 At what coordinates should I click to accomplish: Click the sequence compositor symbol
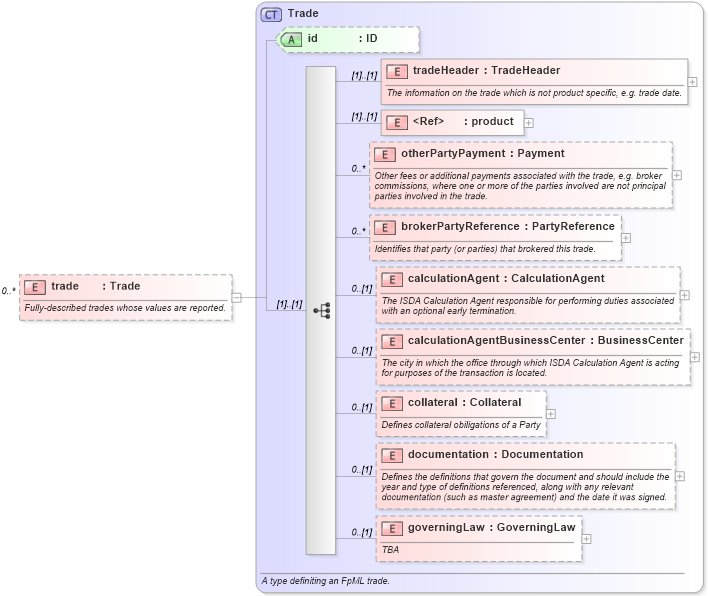(x=322, y=311)
